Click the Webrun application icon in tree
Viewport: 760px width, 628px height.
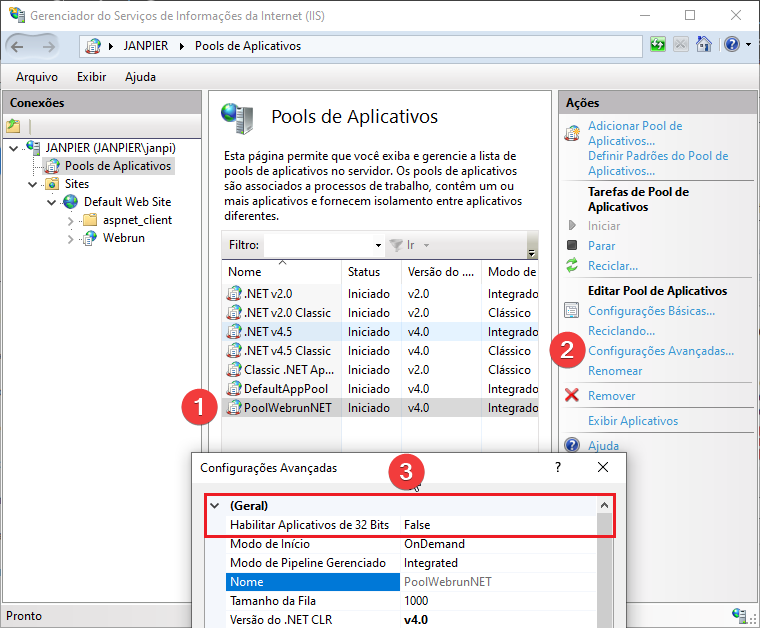90,238
